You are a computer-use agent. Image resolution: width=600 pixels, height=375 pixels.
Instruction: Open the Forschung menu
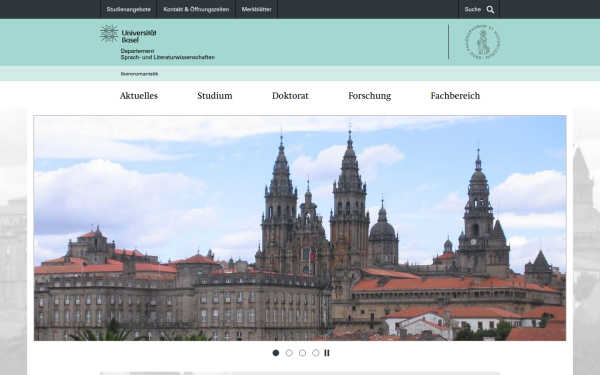[370, 96]
